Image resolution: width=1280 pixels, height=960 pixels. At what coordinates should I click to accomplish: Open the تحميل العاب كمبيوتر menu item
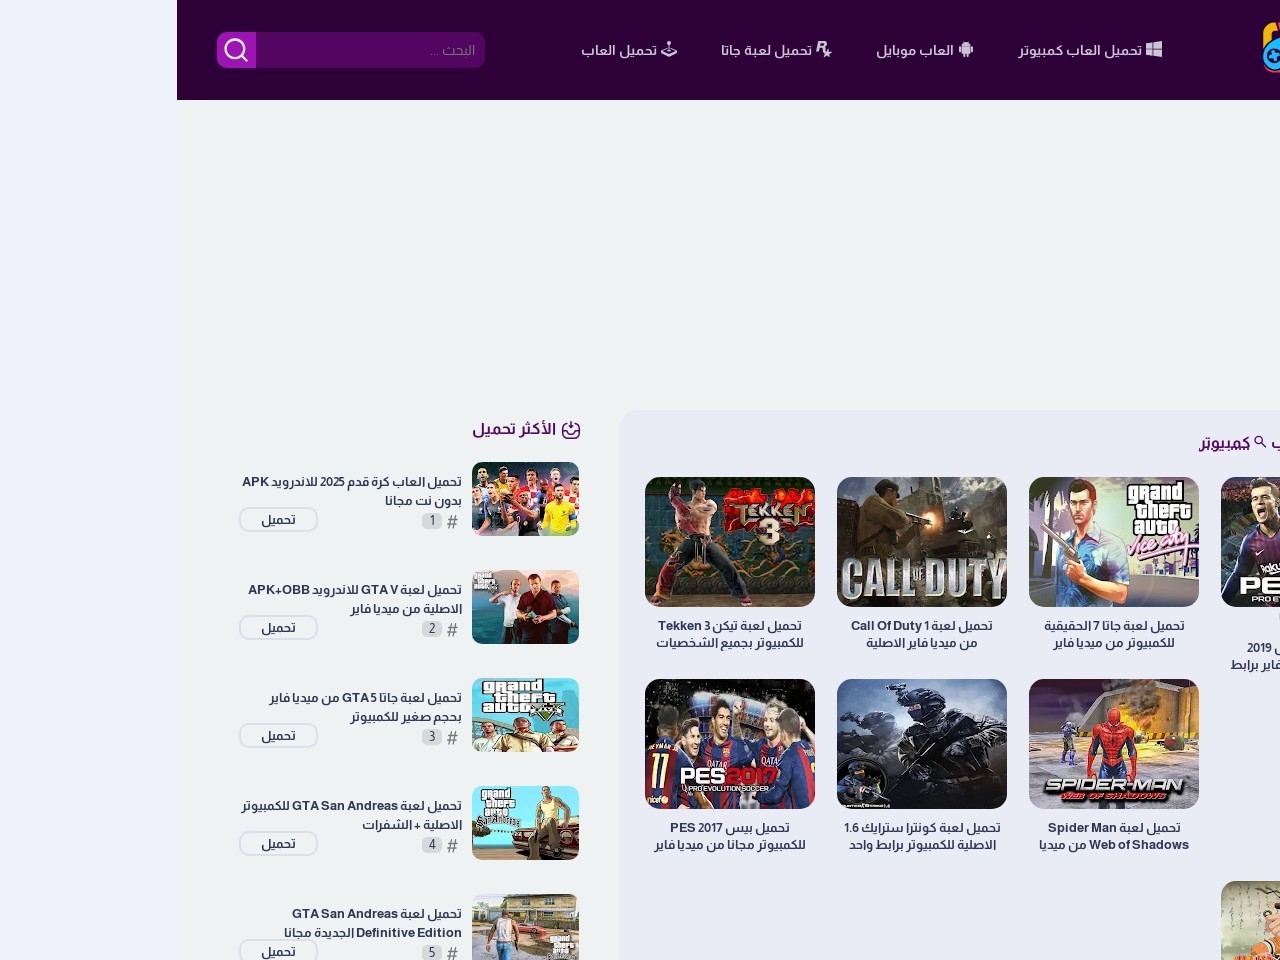[1080, 50]
